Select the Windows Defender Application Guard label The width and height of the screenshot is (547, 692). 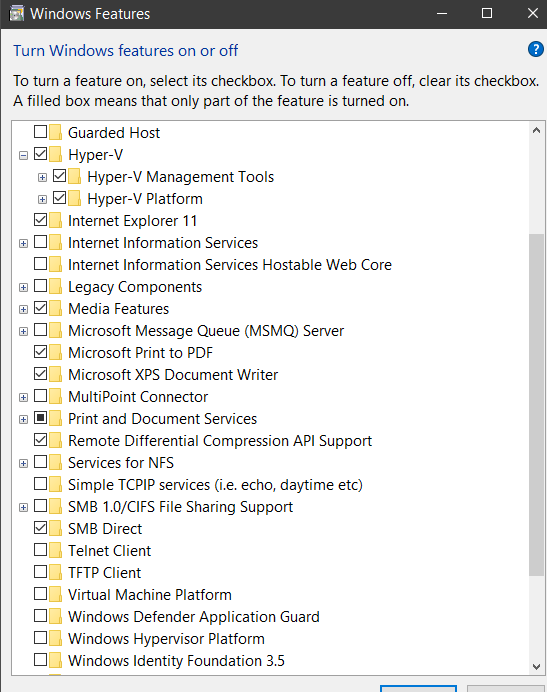pyautogui.click(x=193, y=617)
